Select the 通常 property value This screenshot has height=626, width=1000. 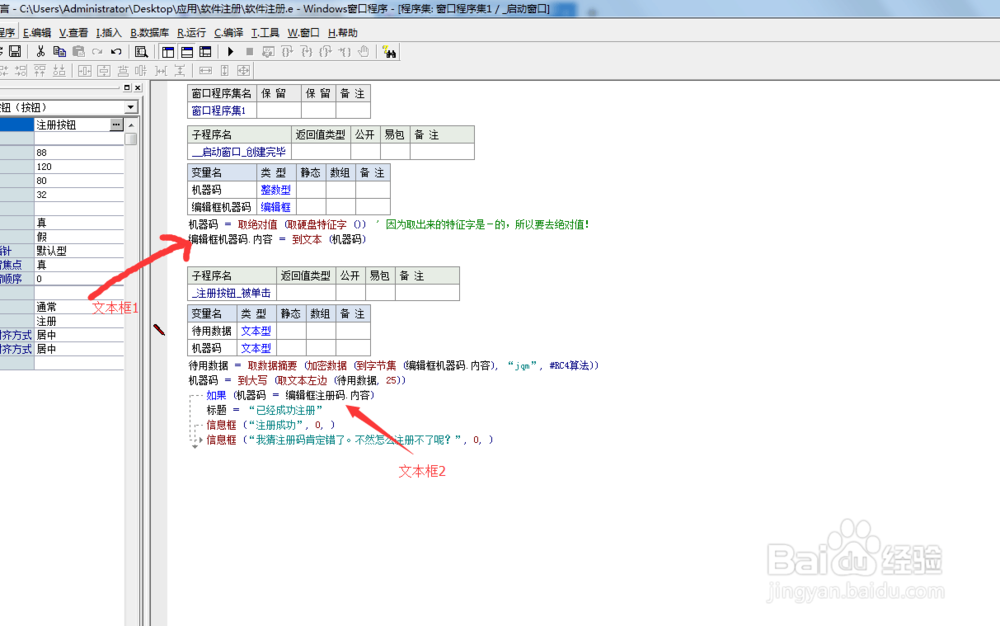pos(79,307)
